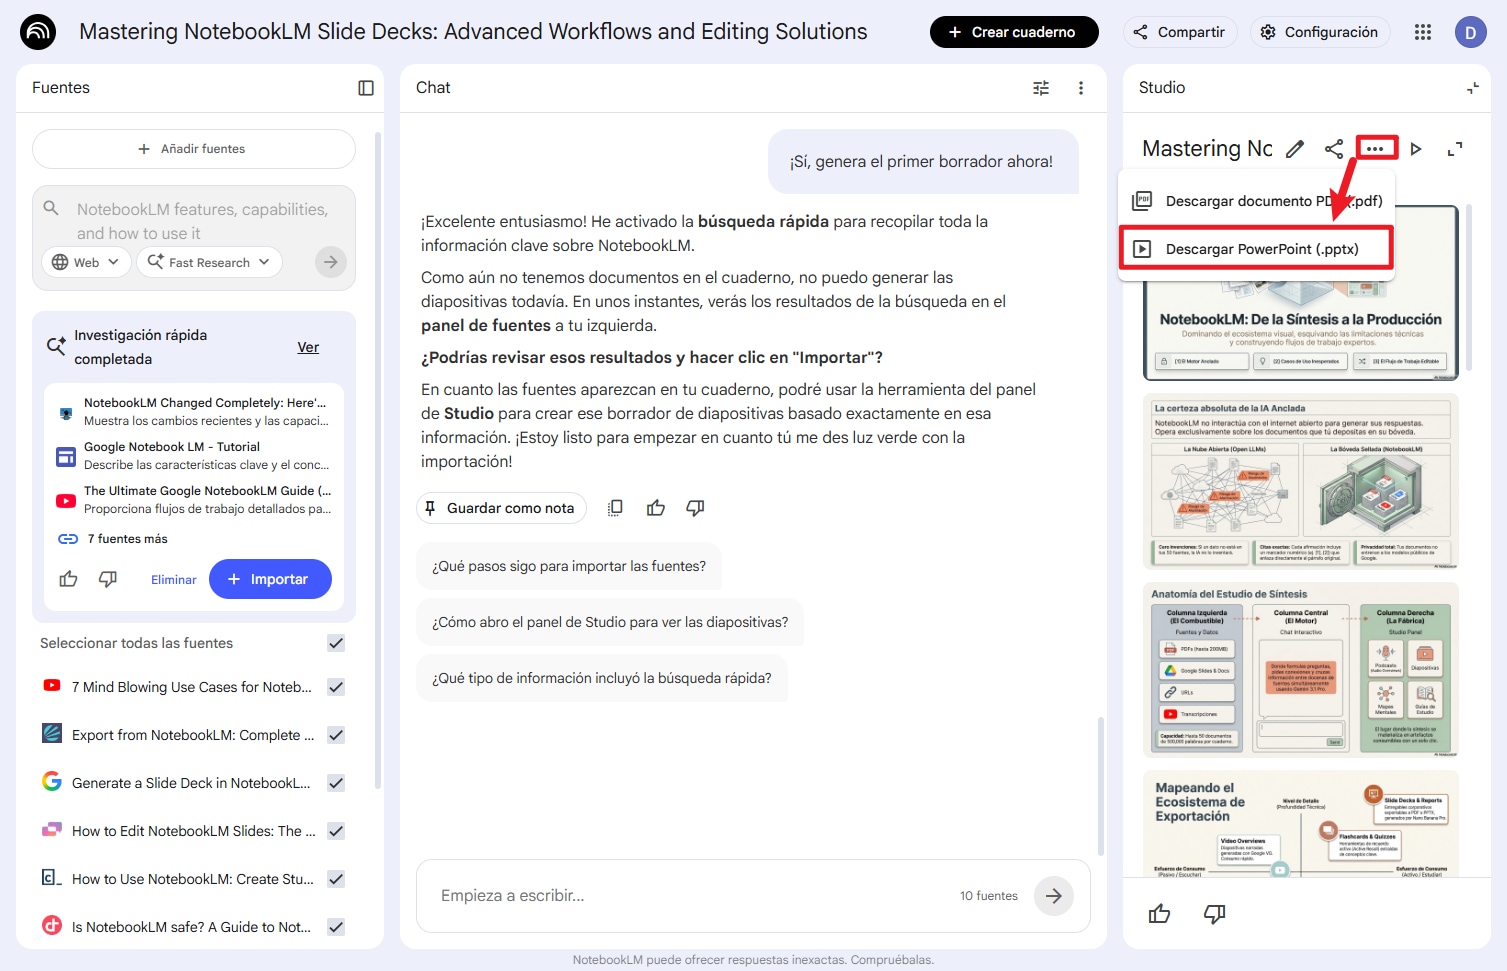Click the 10 fuentes counter
Image resolution: width=1507 pixels, height=971 pixels.
tap(988, 896)
